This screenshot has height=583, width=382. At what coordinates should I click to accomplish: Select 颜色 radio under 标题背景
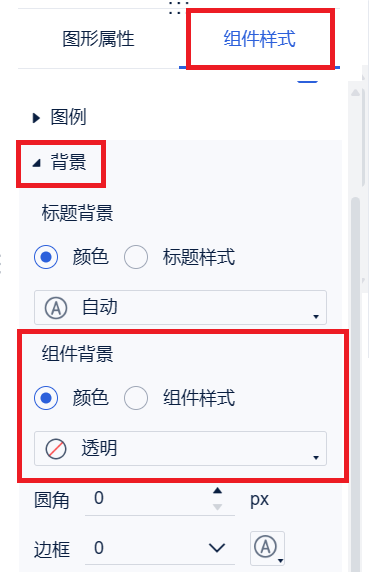coord(46,257)
